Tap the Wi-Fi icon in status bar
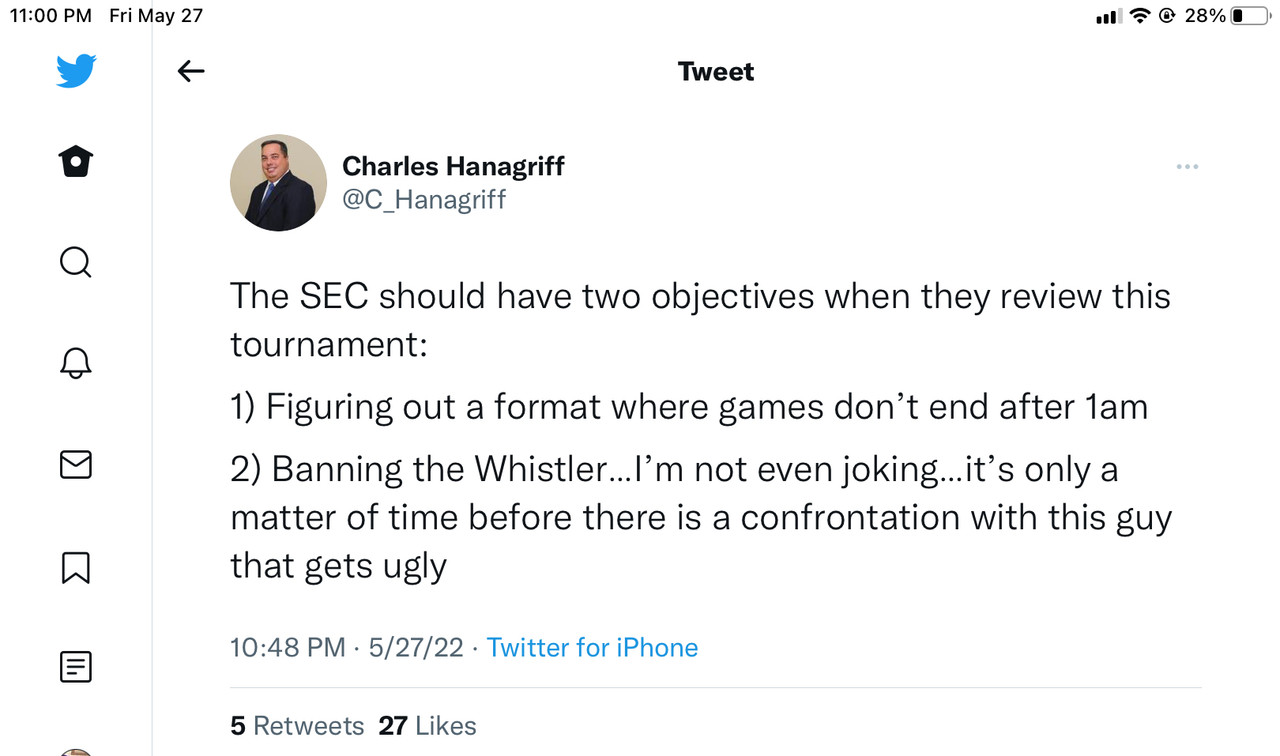This screenshot has height=756, width=1280. pos(1140,16)
